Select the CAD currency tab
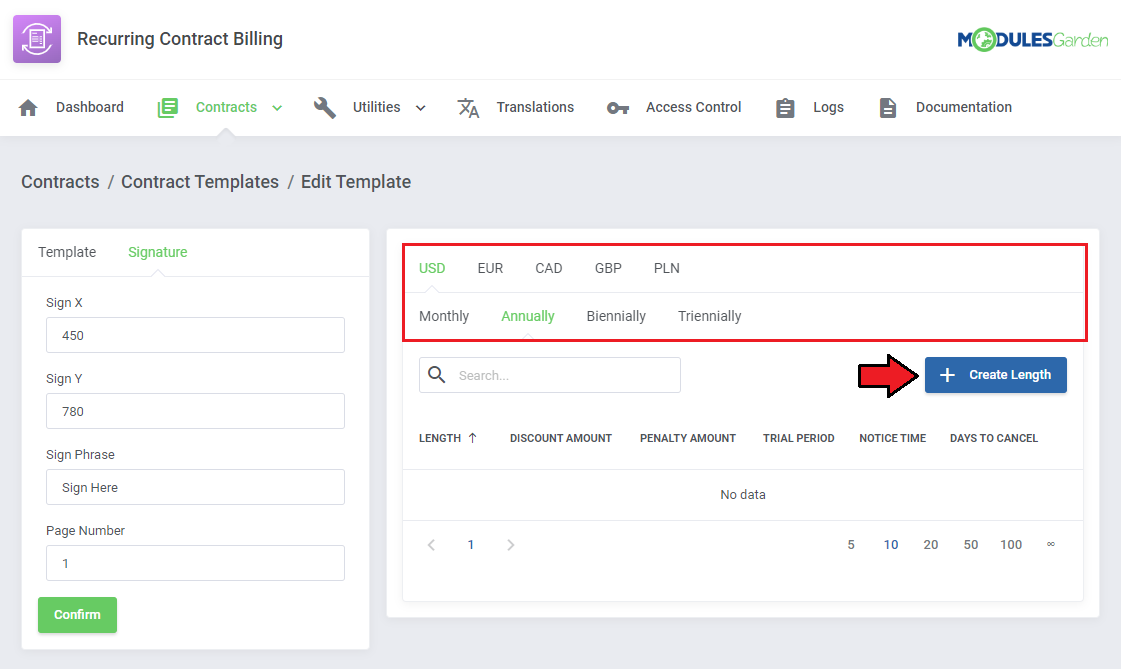Screen dimensions: 1121x669 pos(548,268)
